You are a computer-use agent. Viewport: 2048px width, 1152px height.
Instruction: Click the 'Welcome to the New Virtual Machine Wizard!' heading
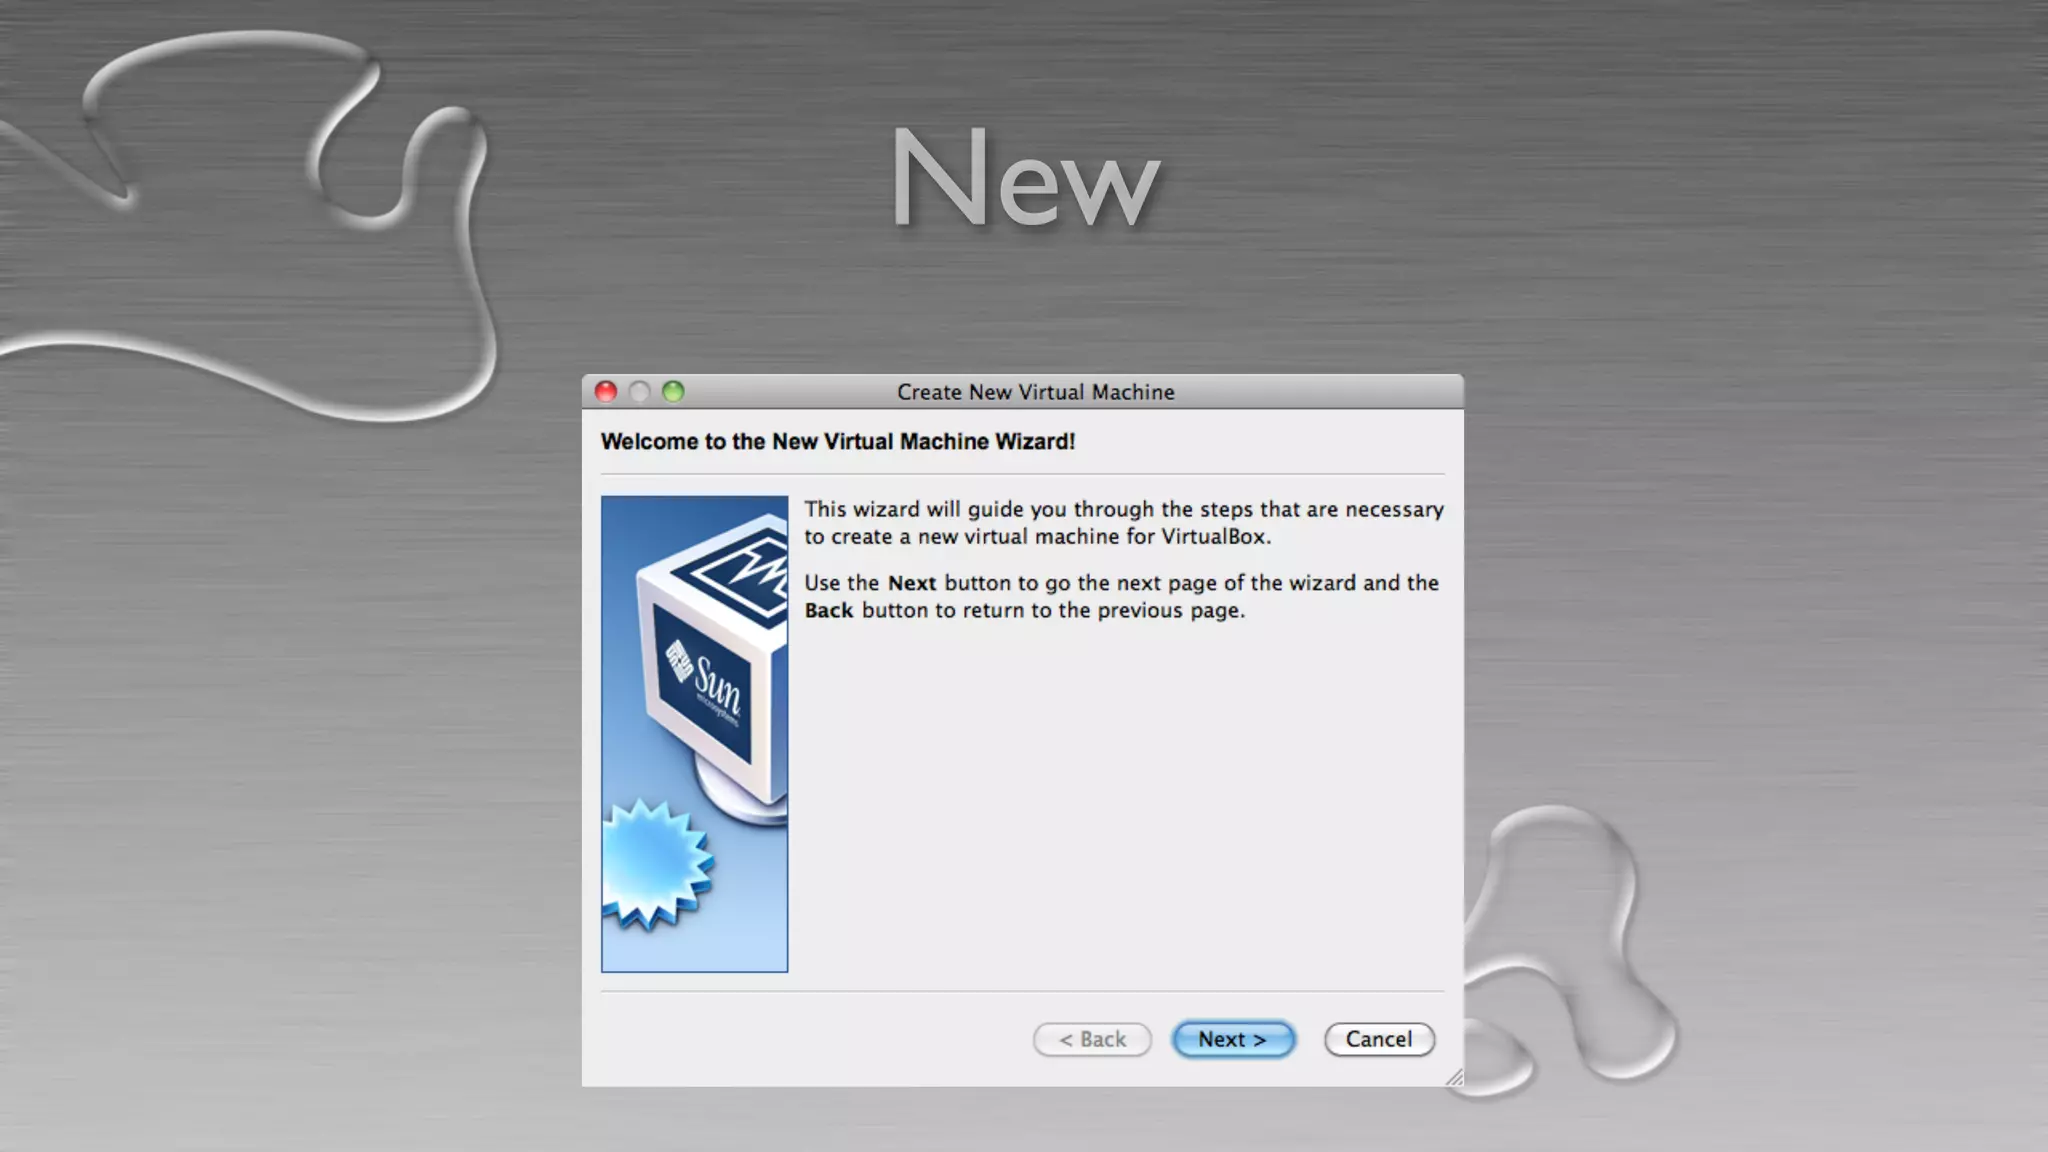837,441
